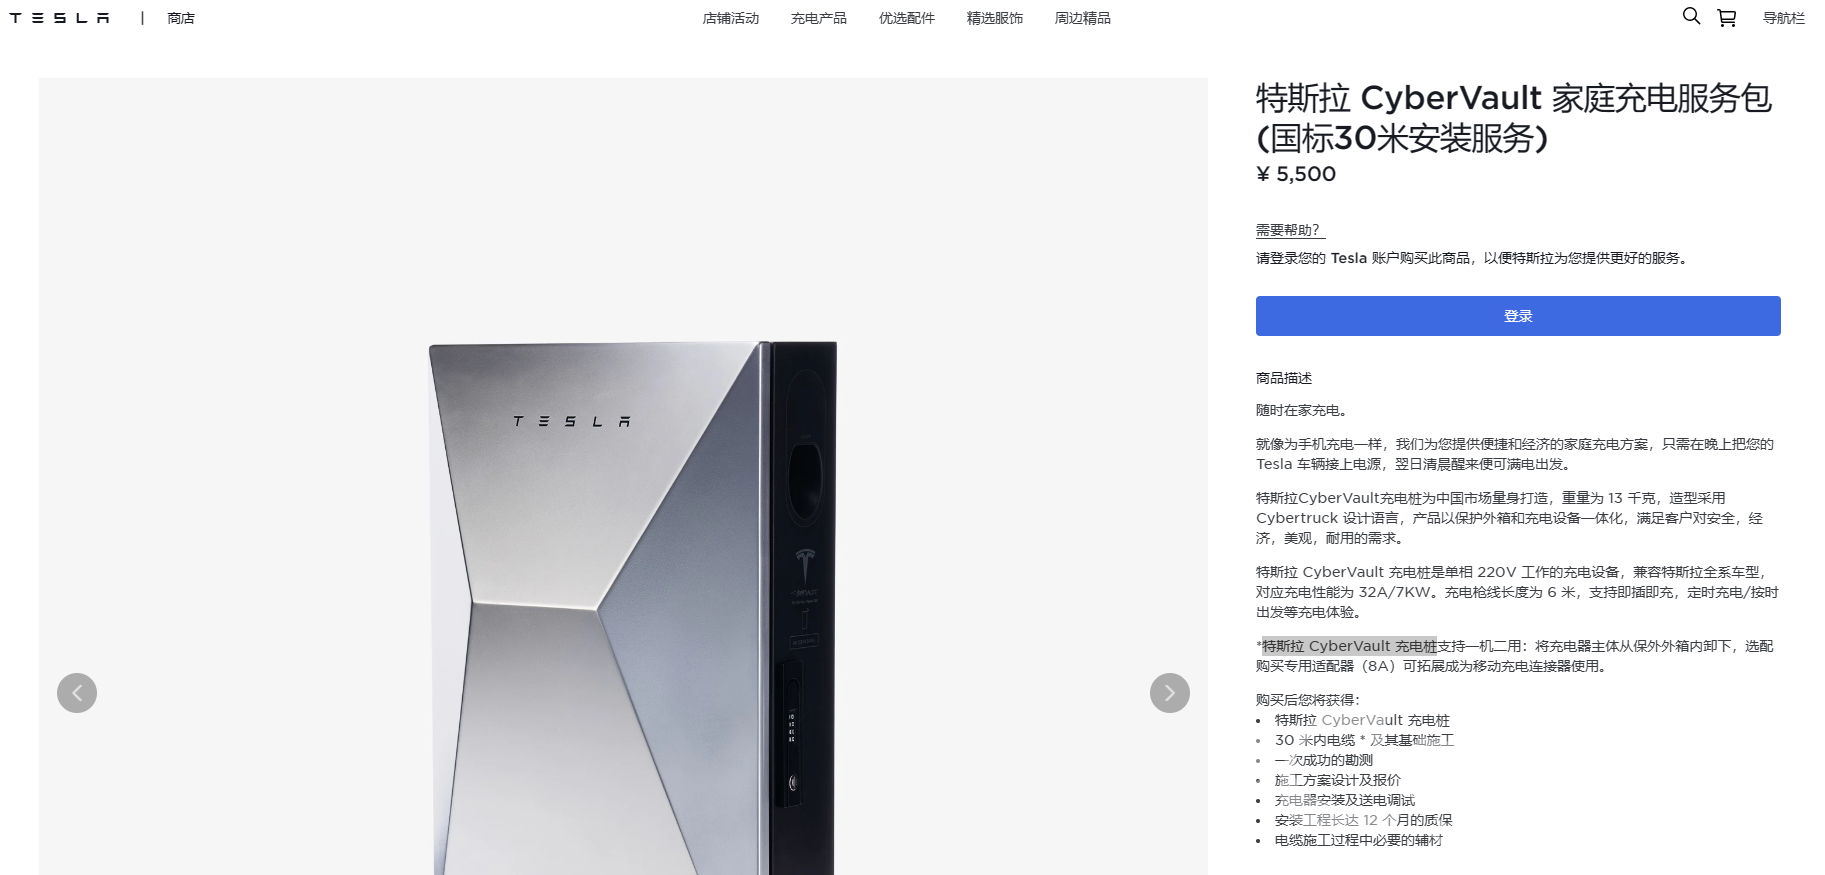Open the 店铺活动 menu item
This screenshot has width=1825, height=875.
click(x=731, y=18)
